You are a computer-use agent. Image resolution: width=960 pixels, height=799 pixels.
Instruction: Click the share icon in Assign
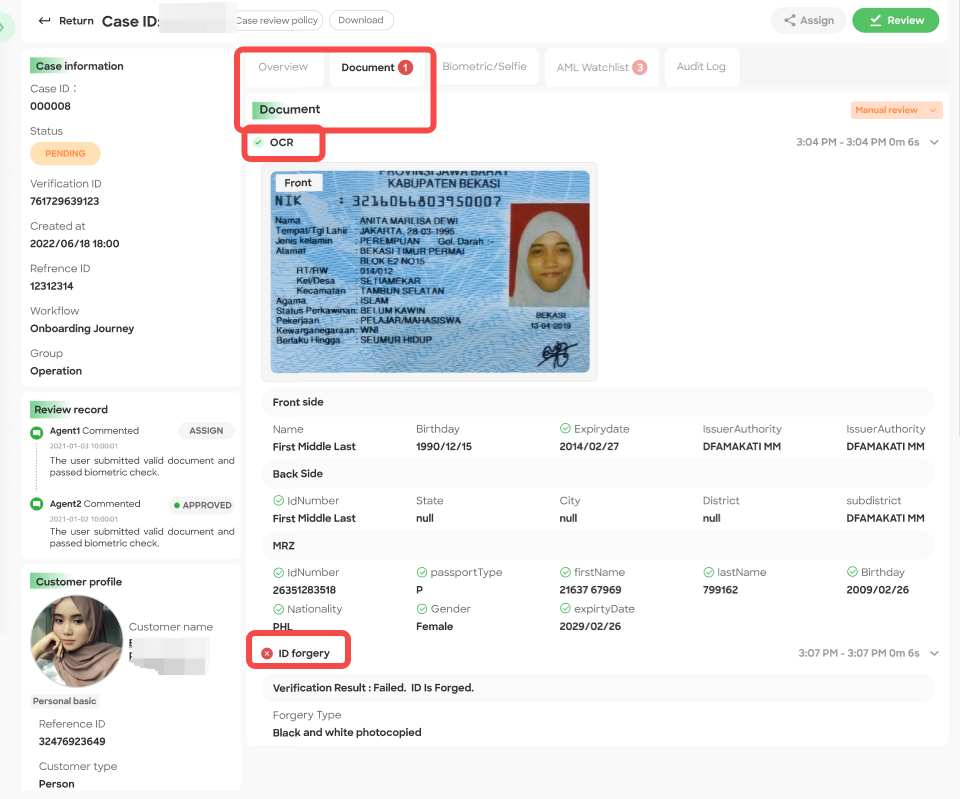coord(790,20)
